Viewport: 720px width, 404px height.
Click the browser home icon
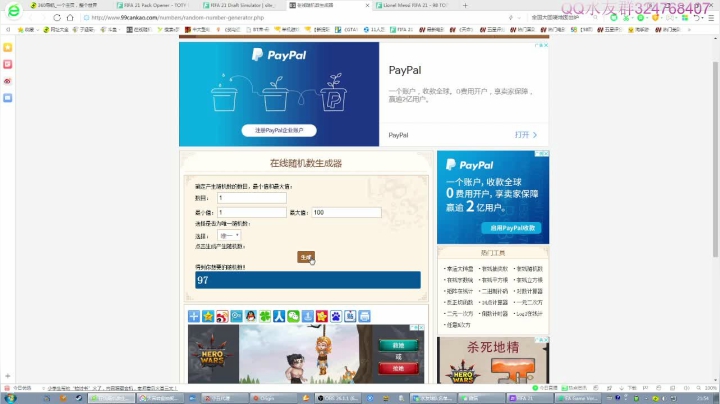click(x=70, y=17)
